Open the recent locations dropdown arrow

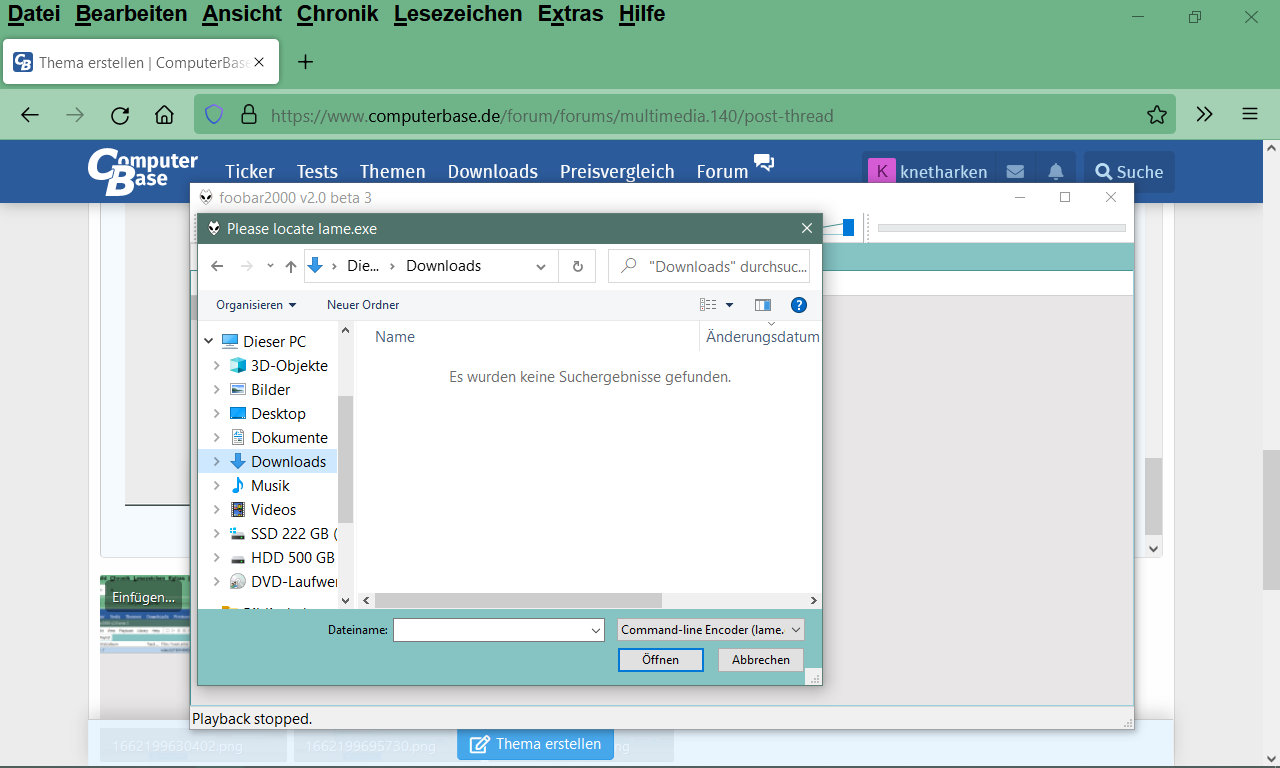coord(270,266)
